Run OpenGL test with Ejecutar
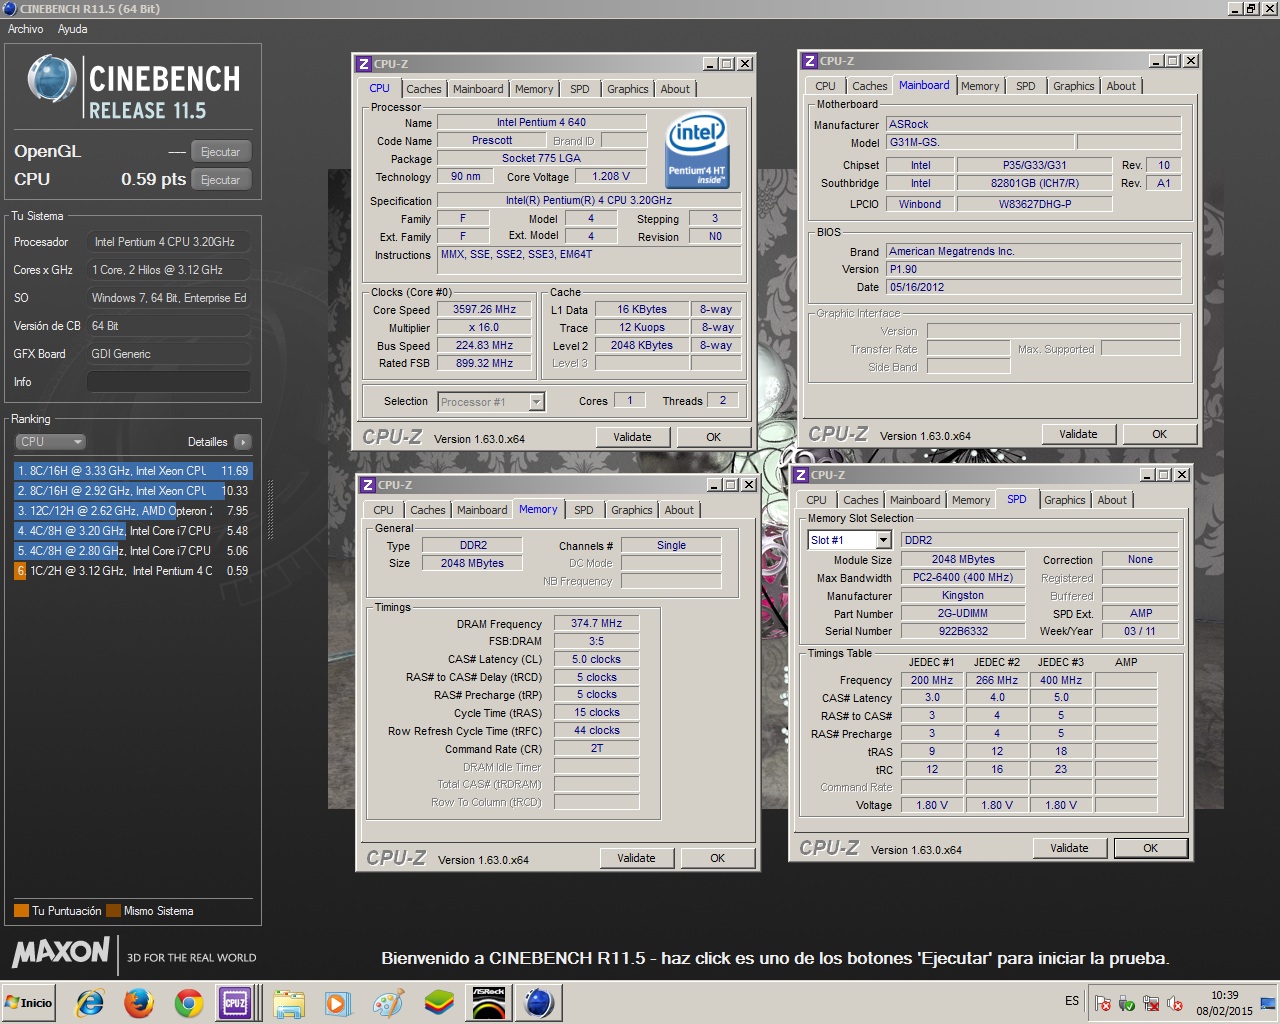The height and width of the screenshot is (1024, 1280). [x=220, y=152]
